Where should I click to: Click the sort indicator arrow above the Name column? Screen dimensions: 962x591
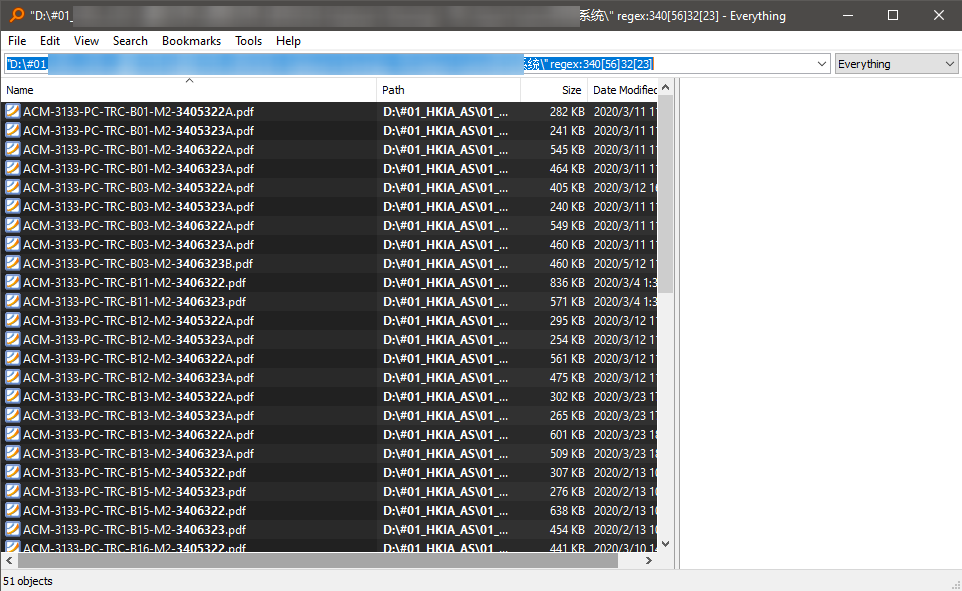pos(188,79)
